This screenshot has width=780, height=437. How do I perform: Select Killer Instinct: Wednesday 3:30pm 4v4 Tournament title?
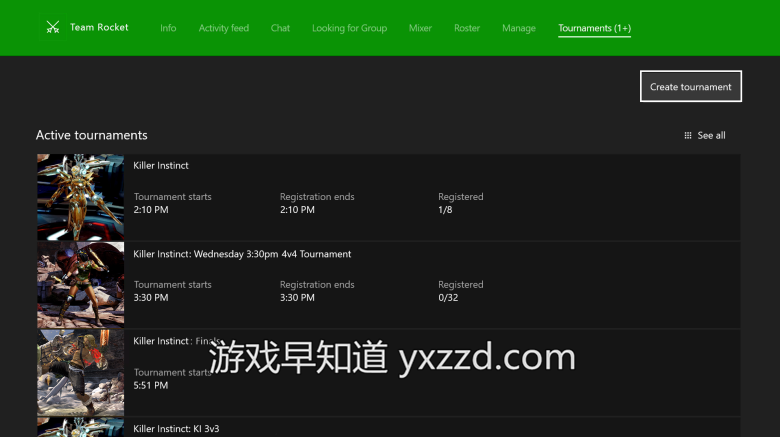pos(242,254)
